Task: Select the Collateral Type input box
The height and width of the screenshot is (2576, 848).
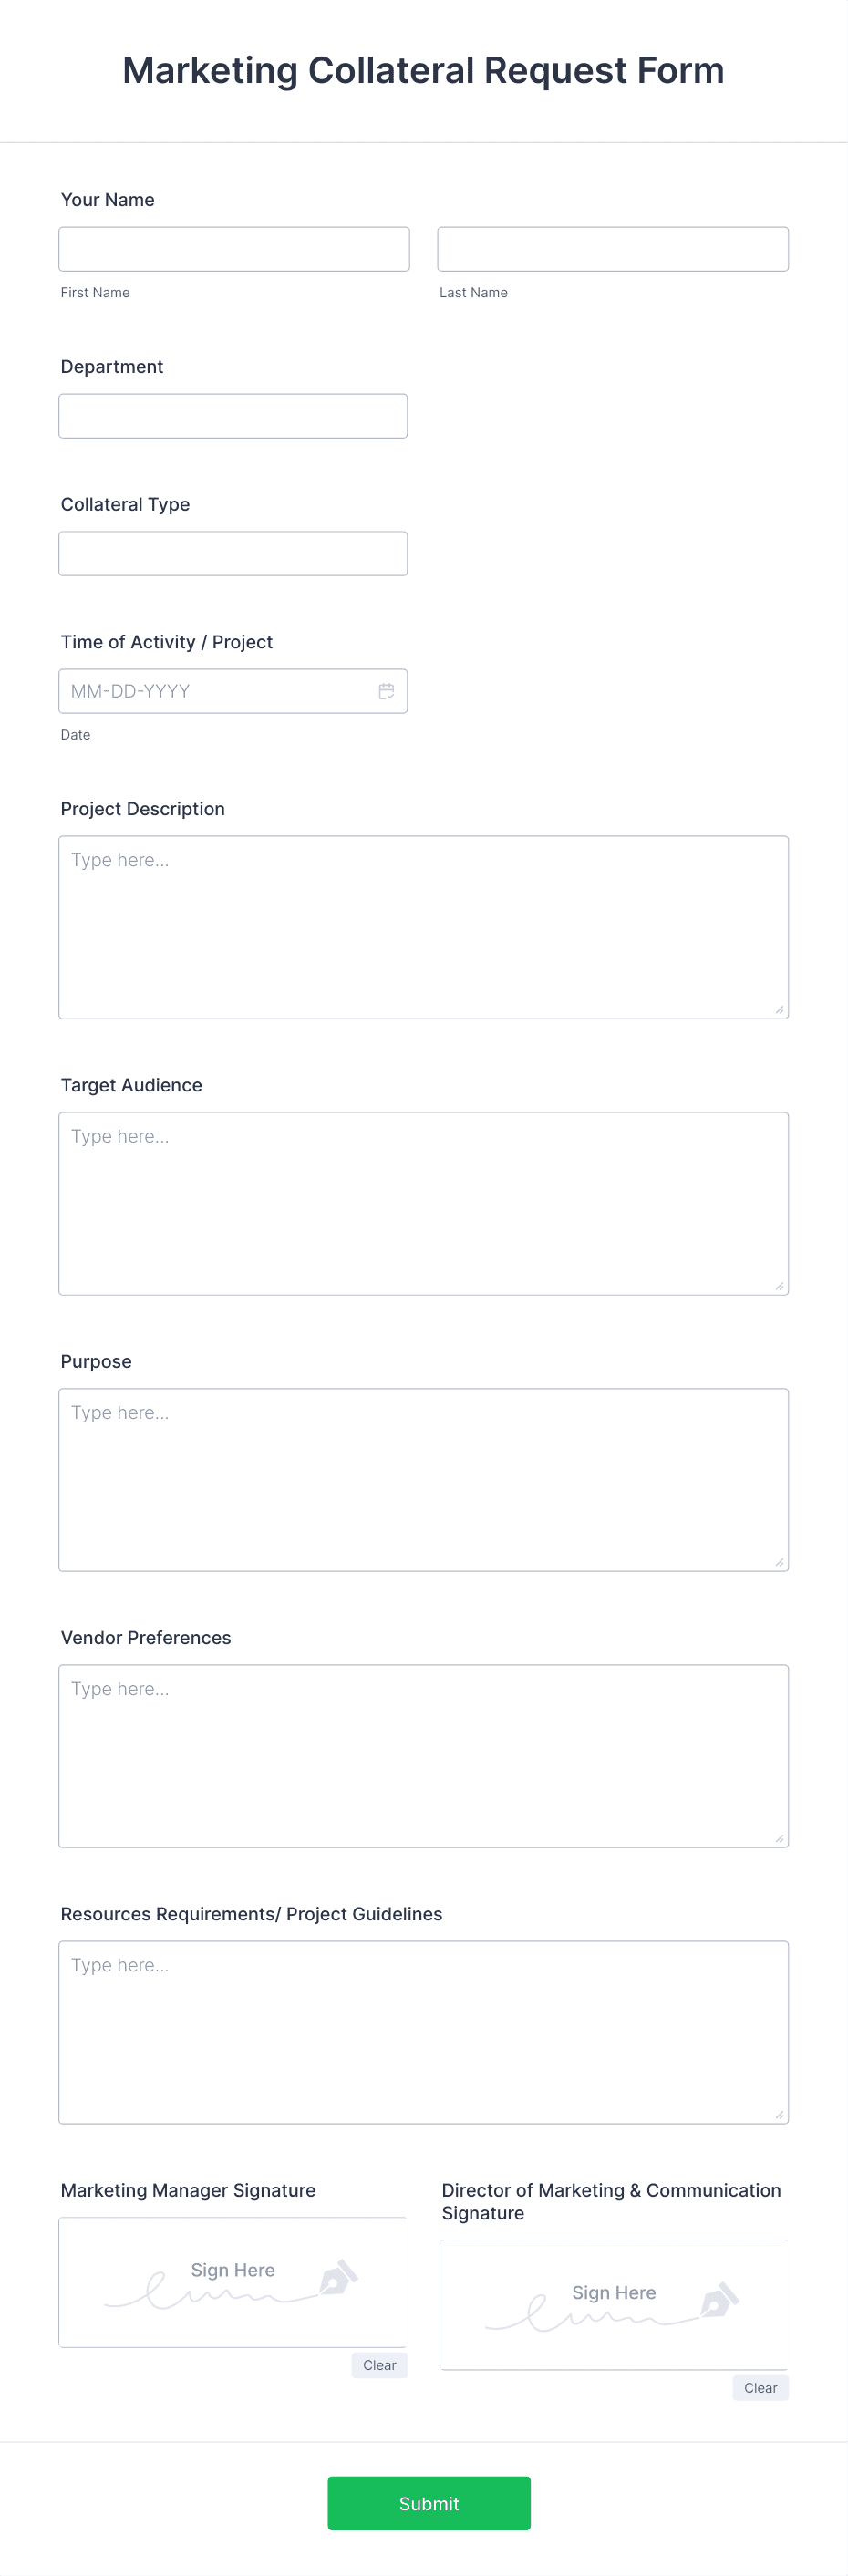Action: 233,553
